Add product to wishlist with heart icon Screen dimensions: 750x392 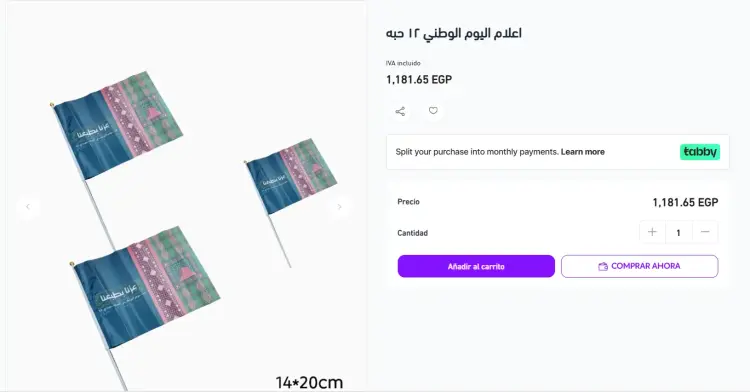pos(433,111)
